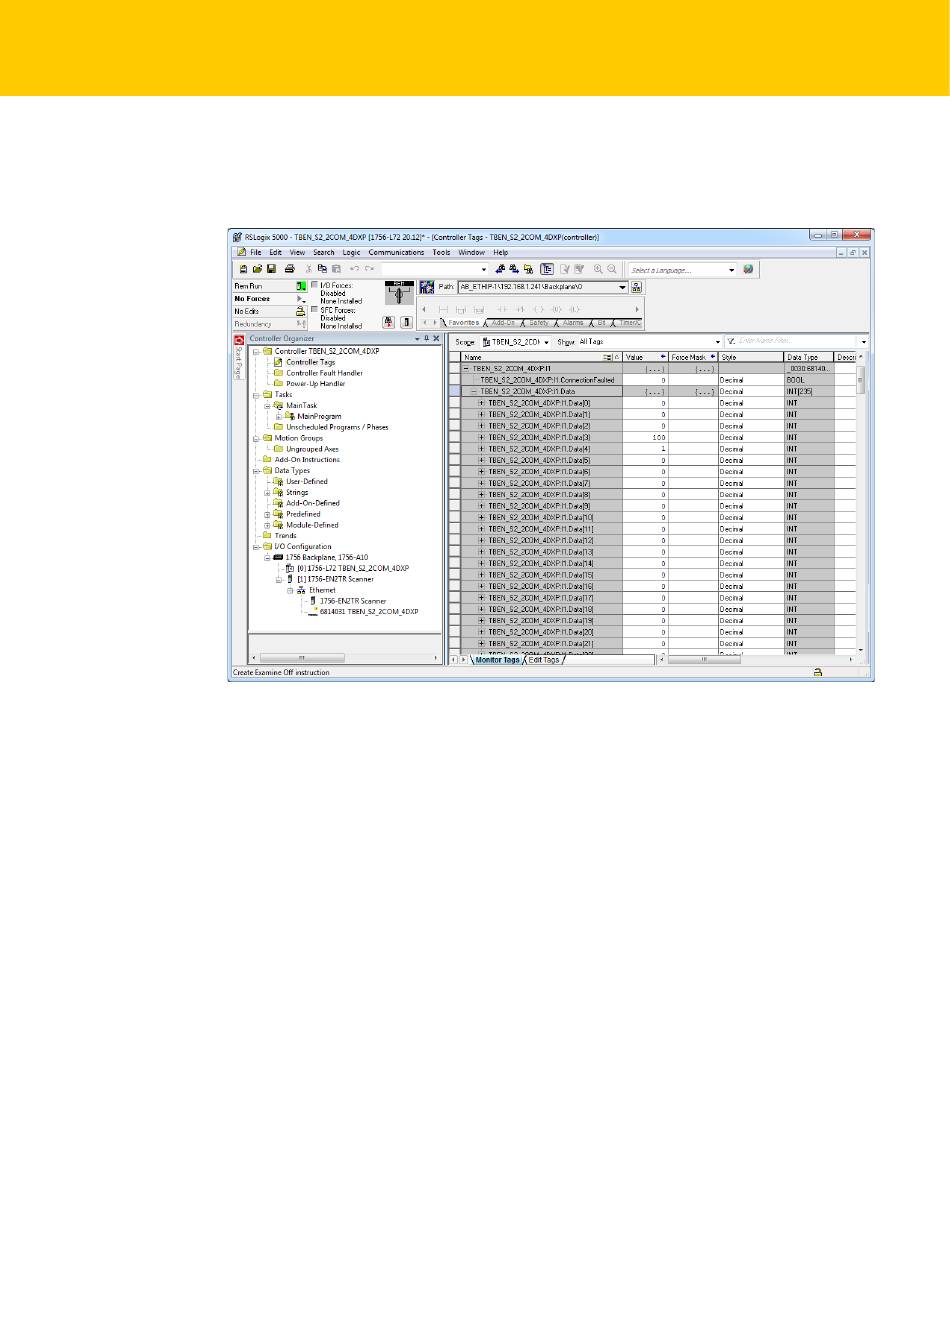Image resolution: width=950 pixels, height=1344 pixels.
Task: Open the Show All Tags dropdown
Action: (718, 342)
